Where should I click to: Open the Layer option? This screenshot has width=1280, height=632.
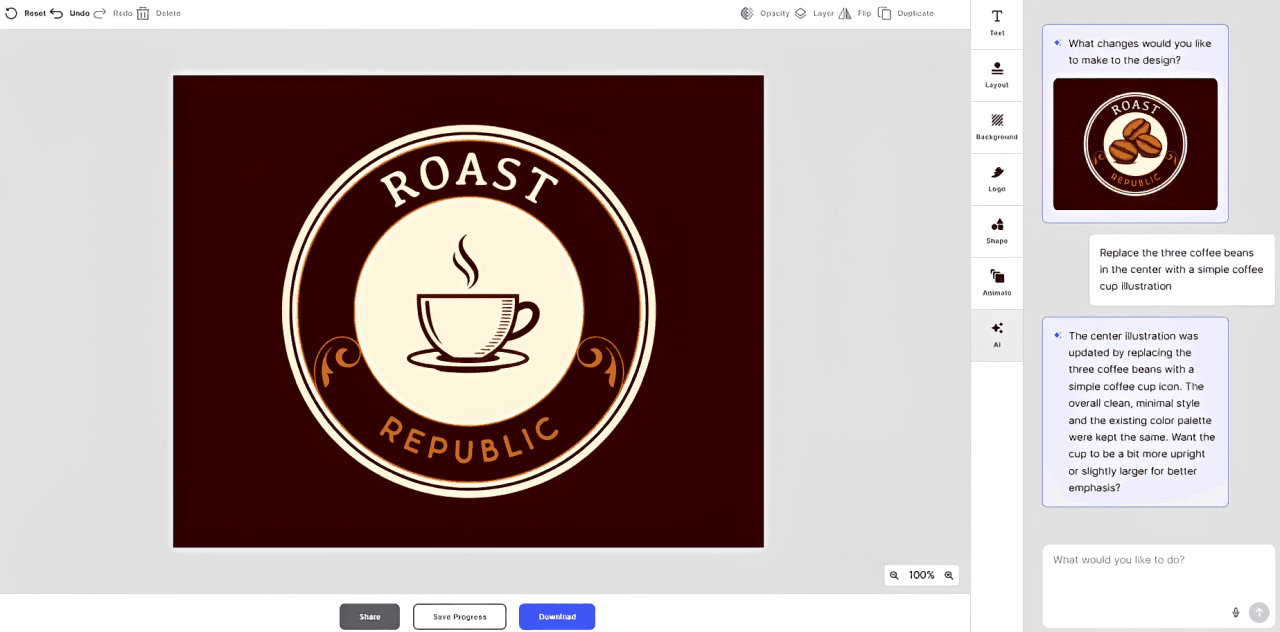[814, 13]
